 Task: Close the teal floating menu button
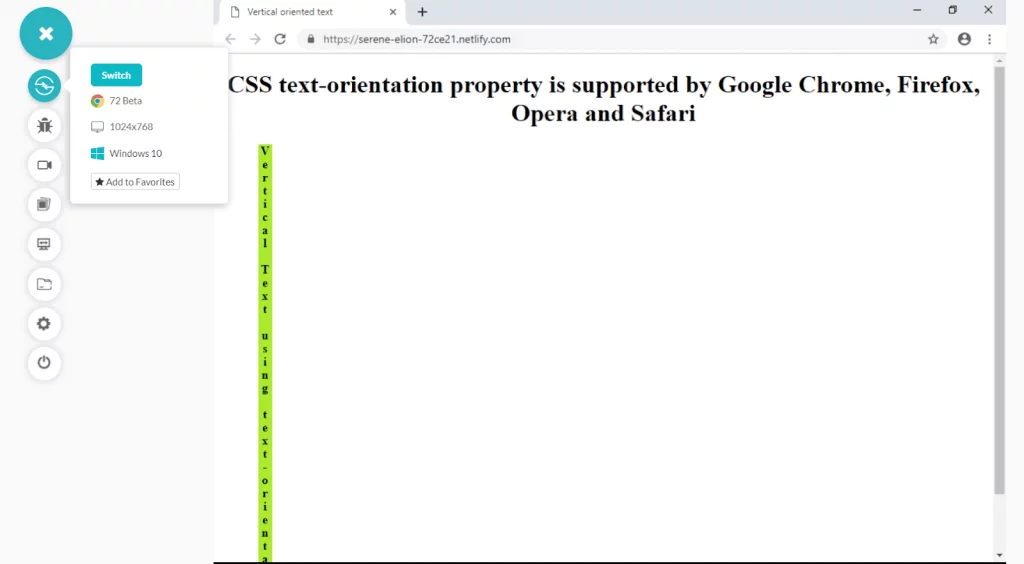[x=46, y=33]
